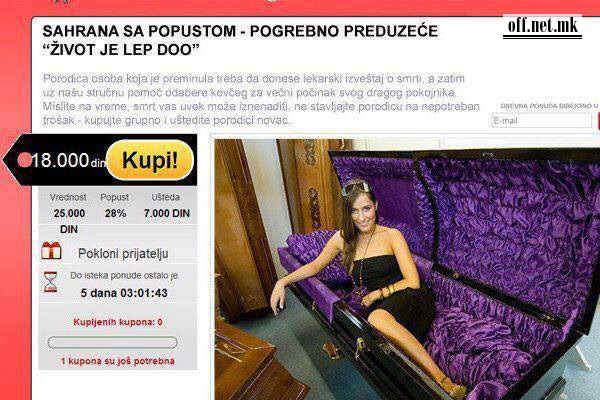Viewport: 600px width, 400px height.
Task: Click the countdown timer 5 dana 03:01:43
Action: pos(124,293)
